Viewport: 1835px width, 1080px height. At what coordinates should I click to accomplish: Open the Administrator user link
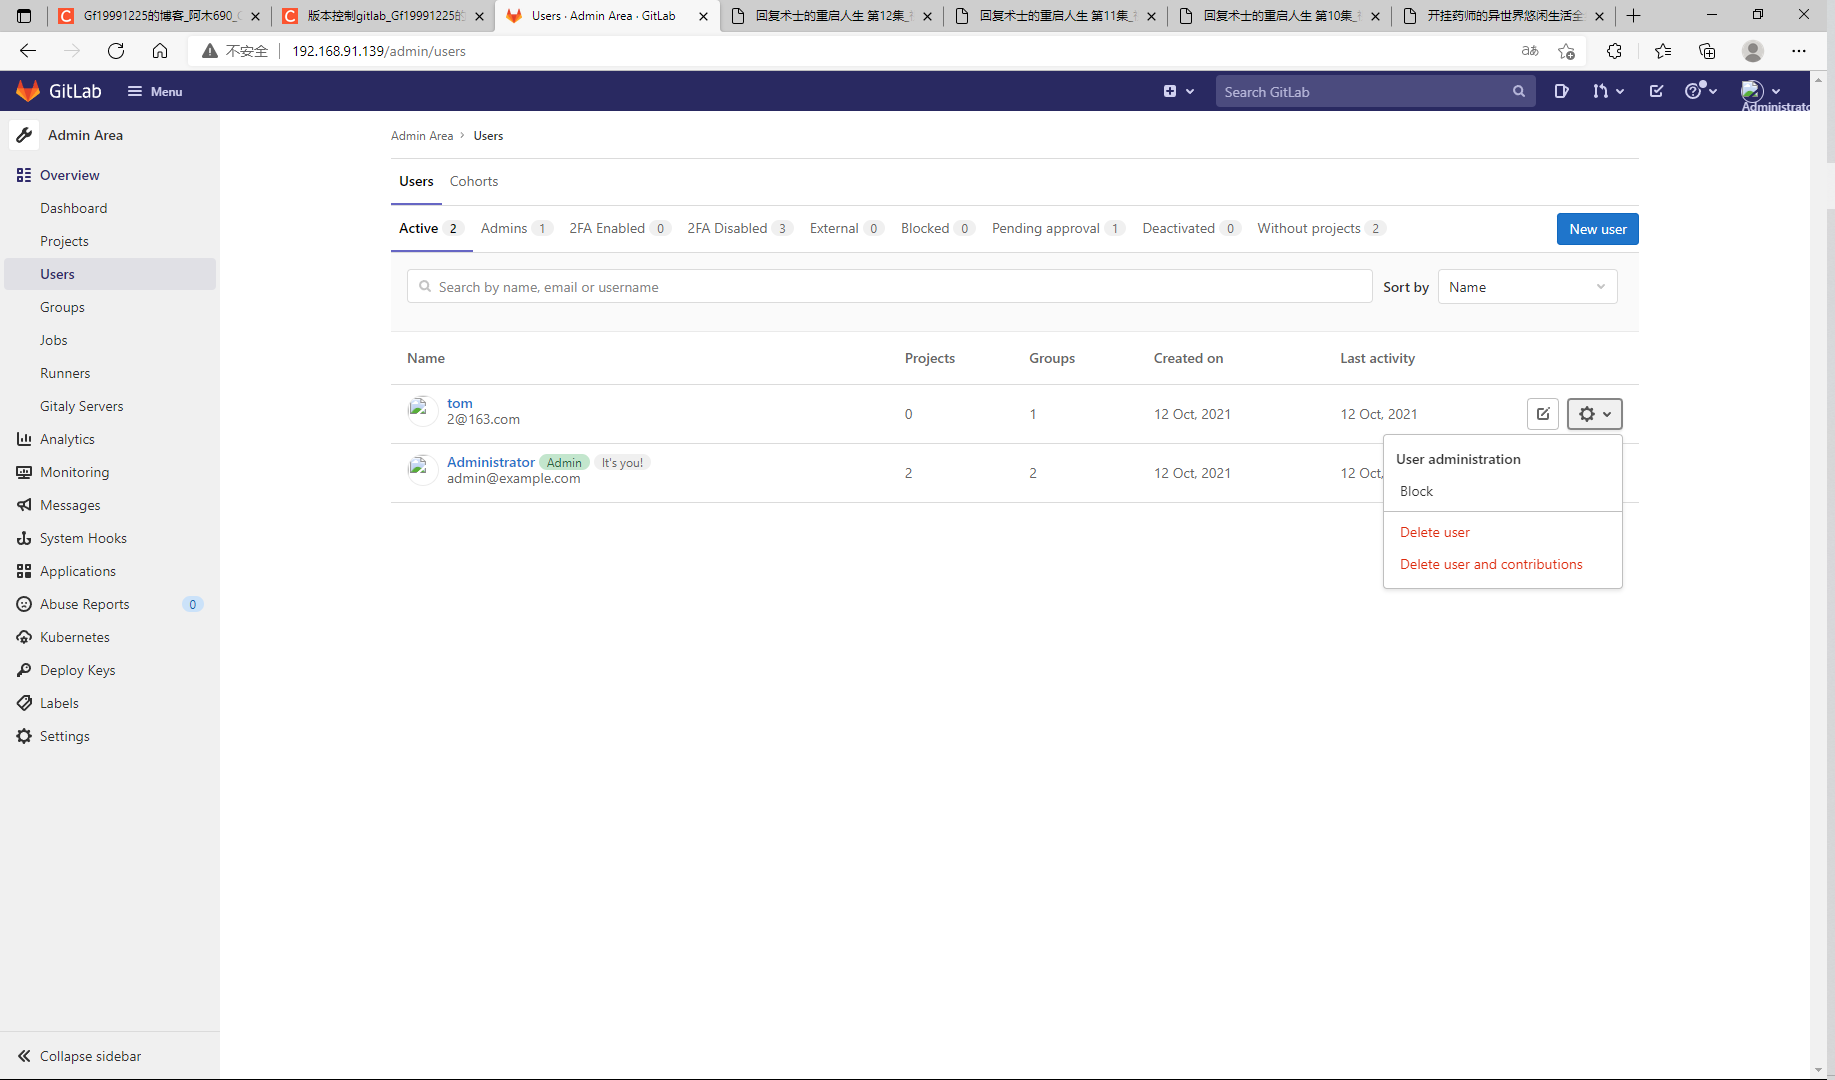pyautogui.click(x=491, y=462)
